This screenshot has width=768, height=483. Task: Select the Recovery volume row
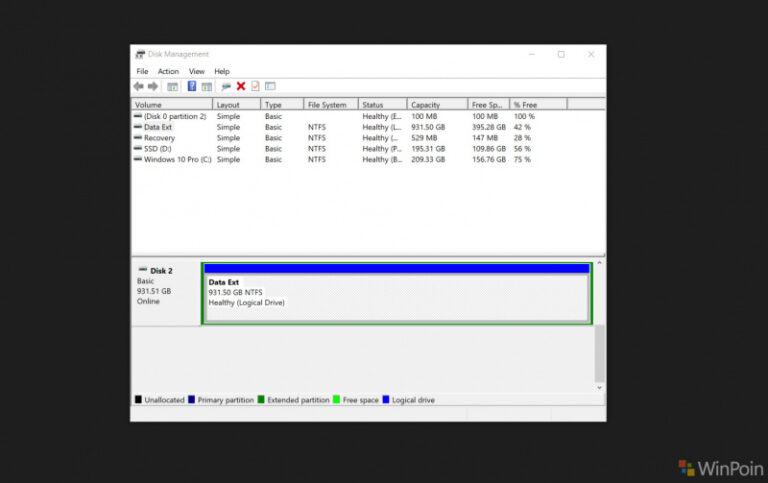159,138
